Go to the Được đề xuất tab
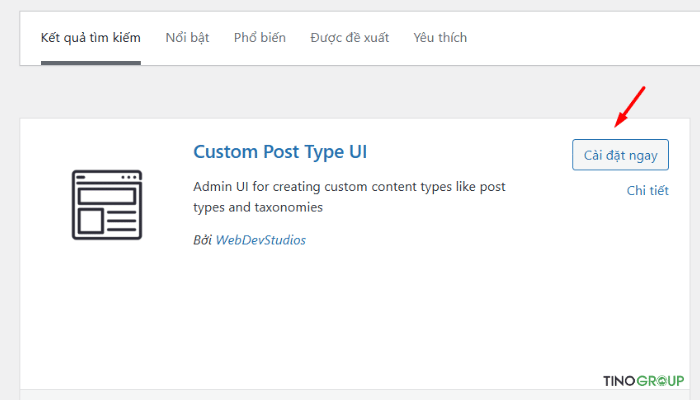 pyautogui.click(x=350, y=38)
